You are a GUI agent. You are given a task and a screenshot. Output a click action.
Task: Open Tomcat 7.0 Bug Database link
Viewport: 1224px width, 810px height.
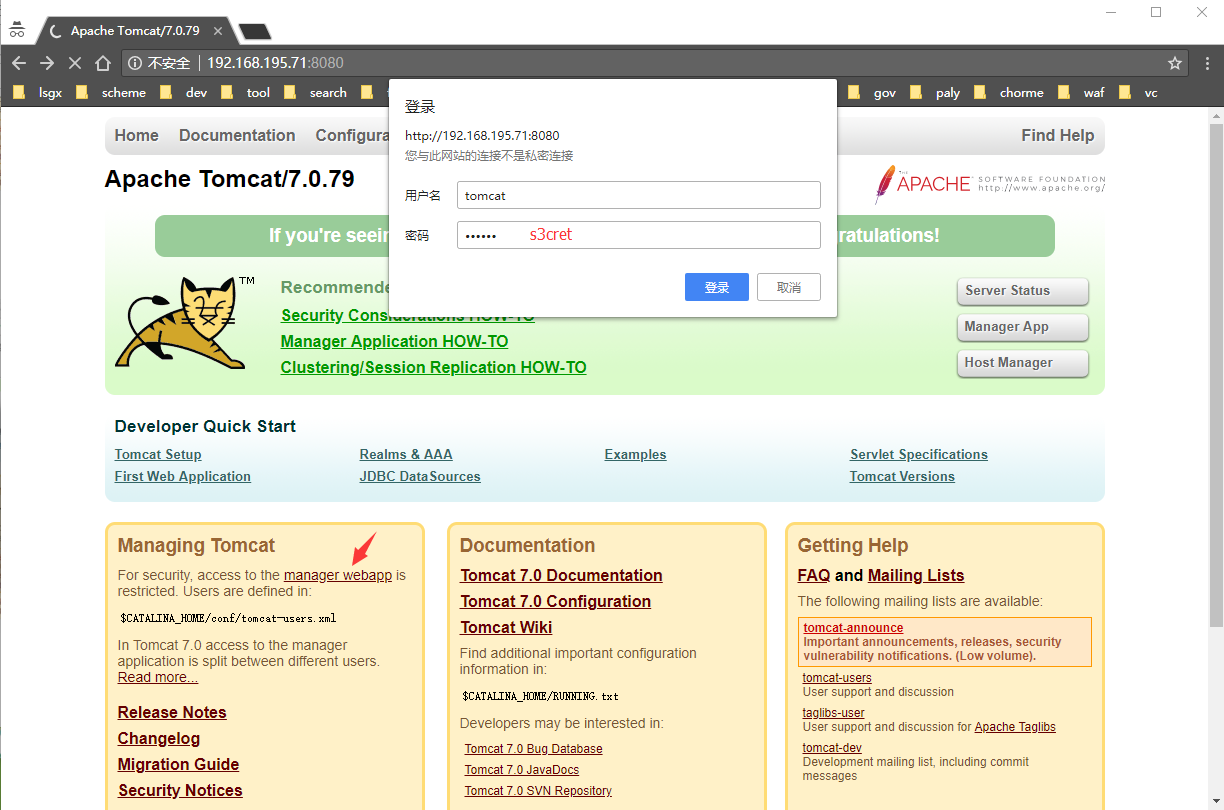[x=534, y=748]
